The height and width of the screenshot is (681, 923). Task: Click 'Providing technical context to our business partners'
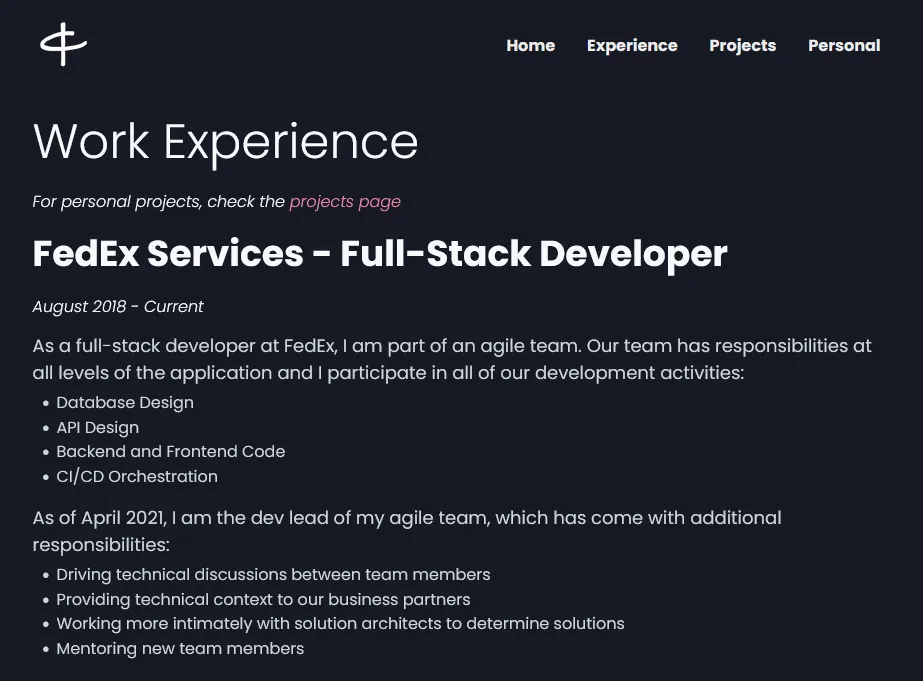pos(263,599)
